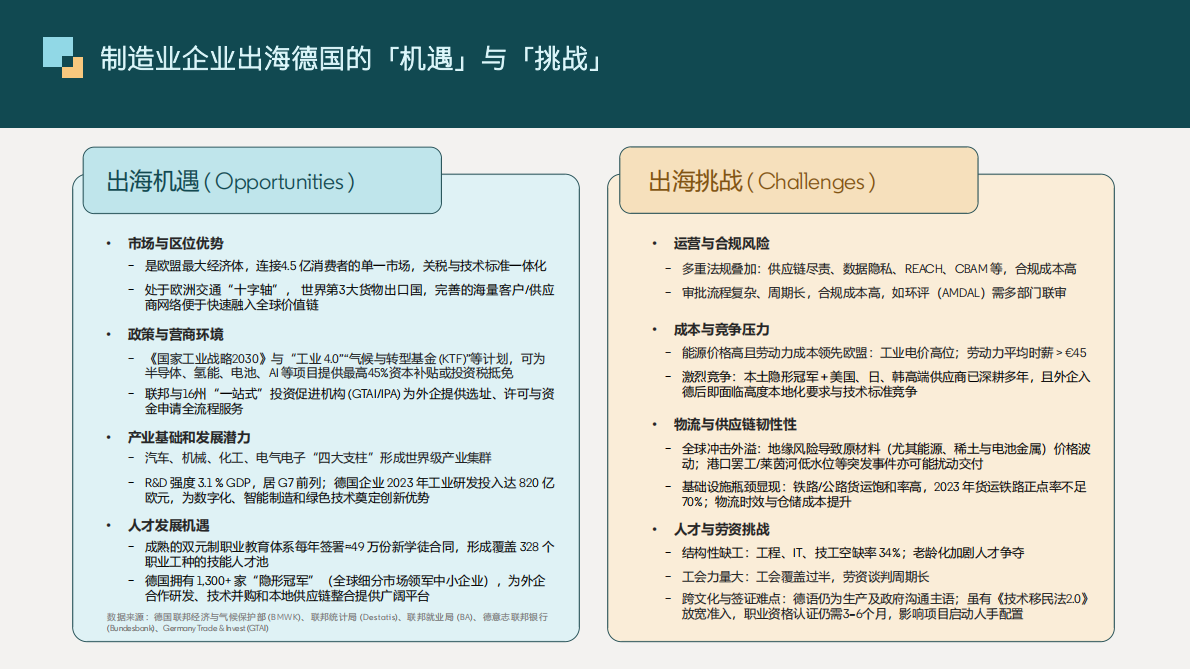
Task: Click the text R&D 强度 3.1 % GDP
Action: click(x=350, y=490)
